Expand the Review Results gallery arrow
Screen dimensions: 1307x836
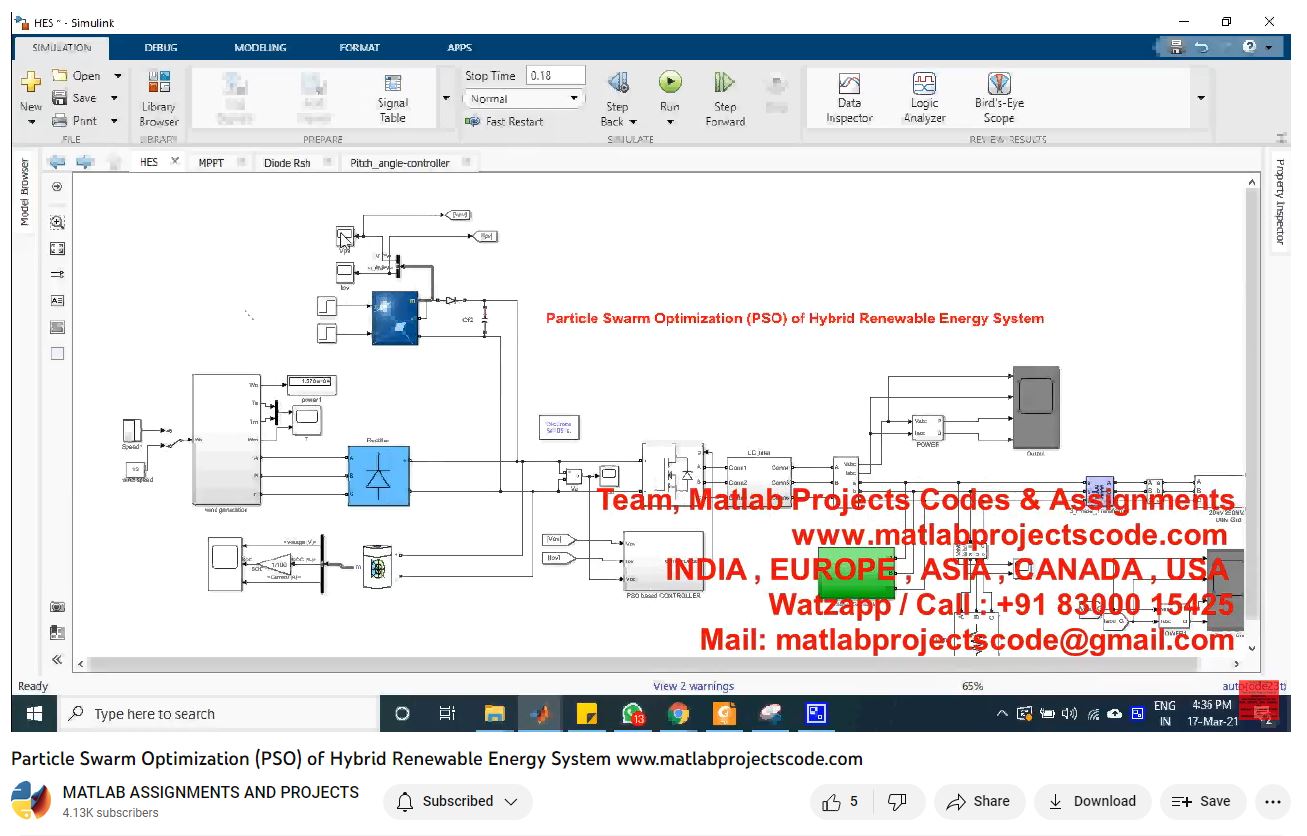click(x=1201, y=98)
